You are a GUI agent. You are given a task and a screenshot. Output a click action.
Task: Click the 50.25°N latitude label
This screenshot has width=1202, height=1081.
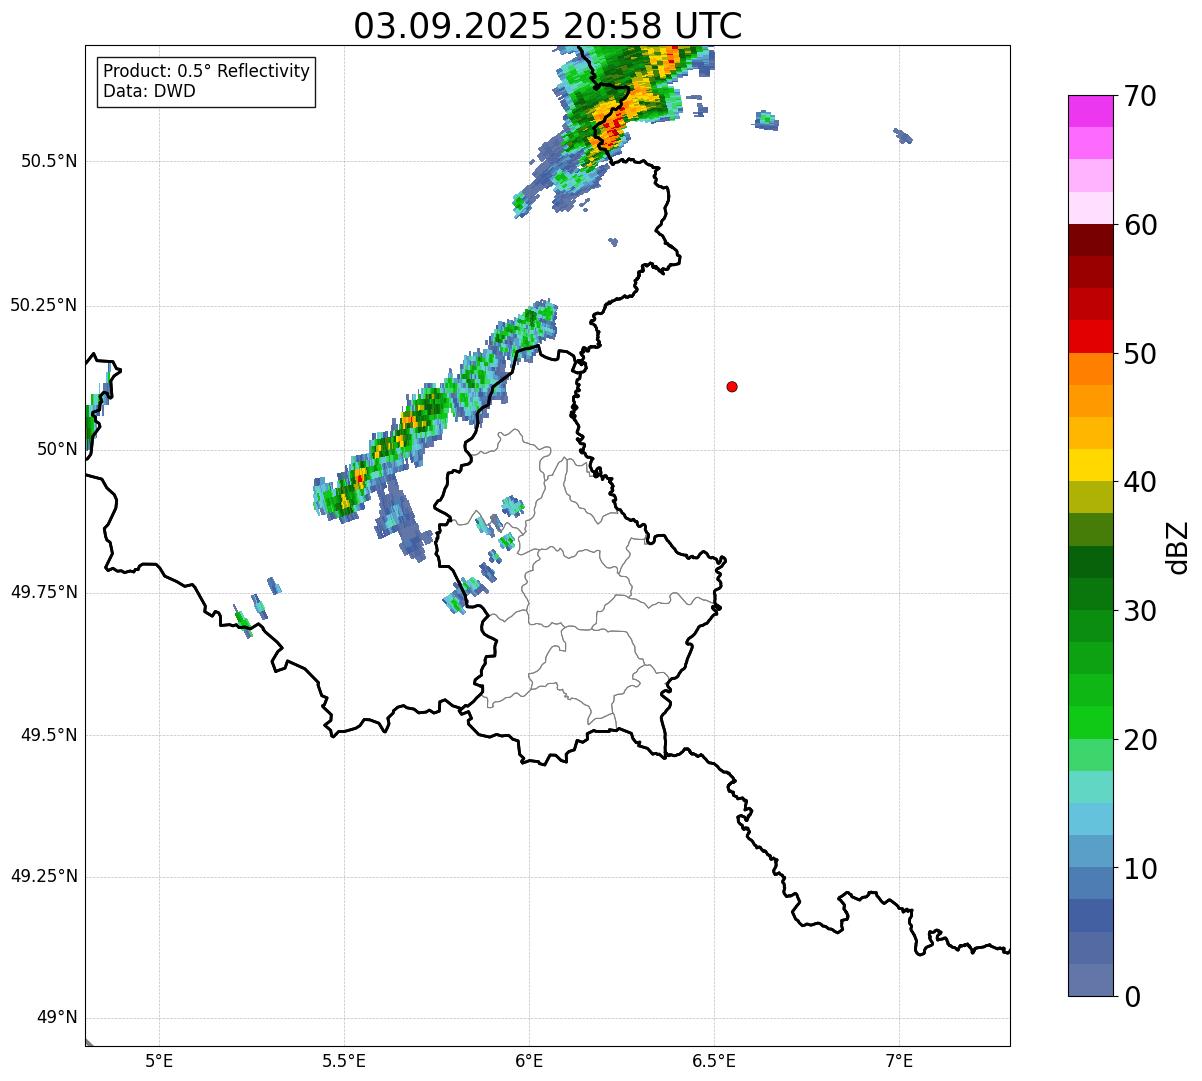[44, 305]
